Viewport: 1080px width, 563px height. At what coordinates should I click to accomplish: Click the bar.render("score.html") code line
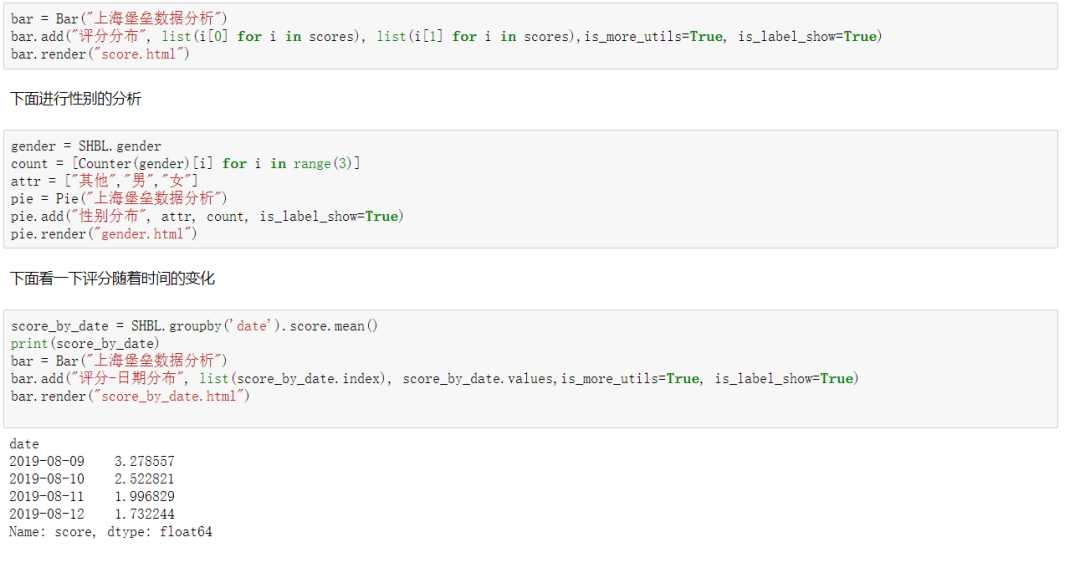point(100,54)
